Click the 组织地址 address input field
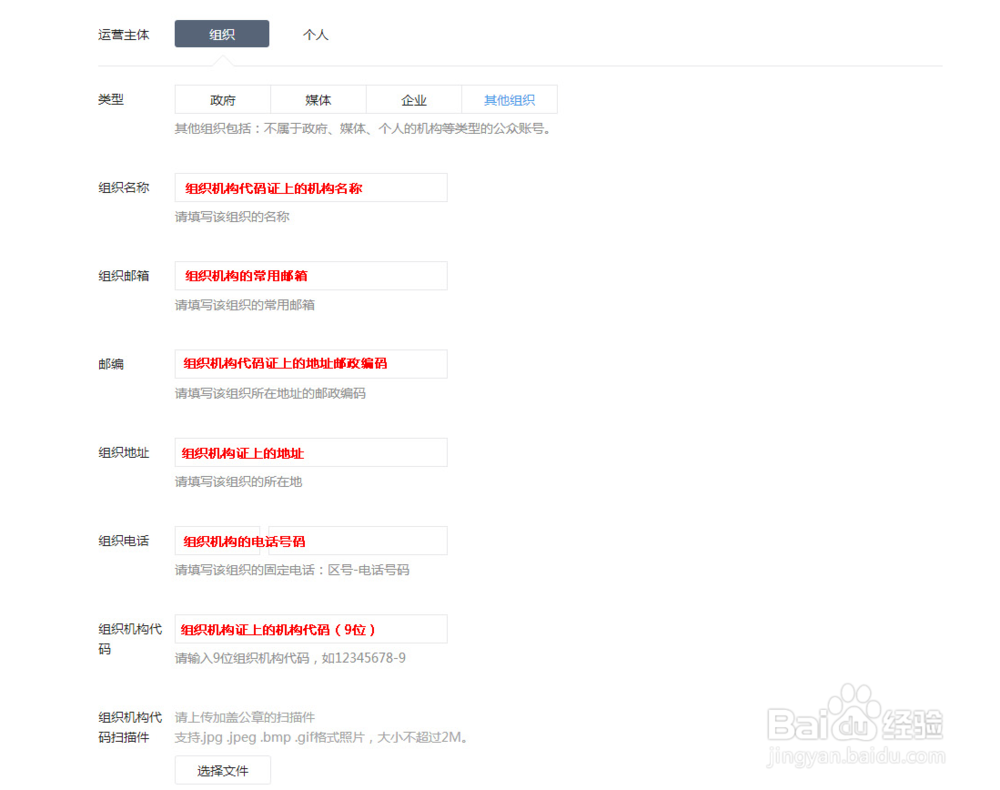1000x790 pixels. [310, 452]
